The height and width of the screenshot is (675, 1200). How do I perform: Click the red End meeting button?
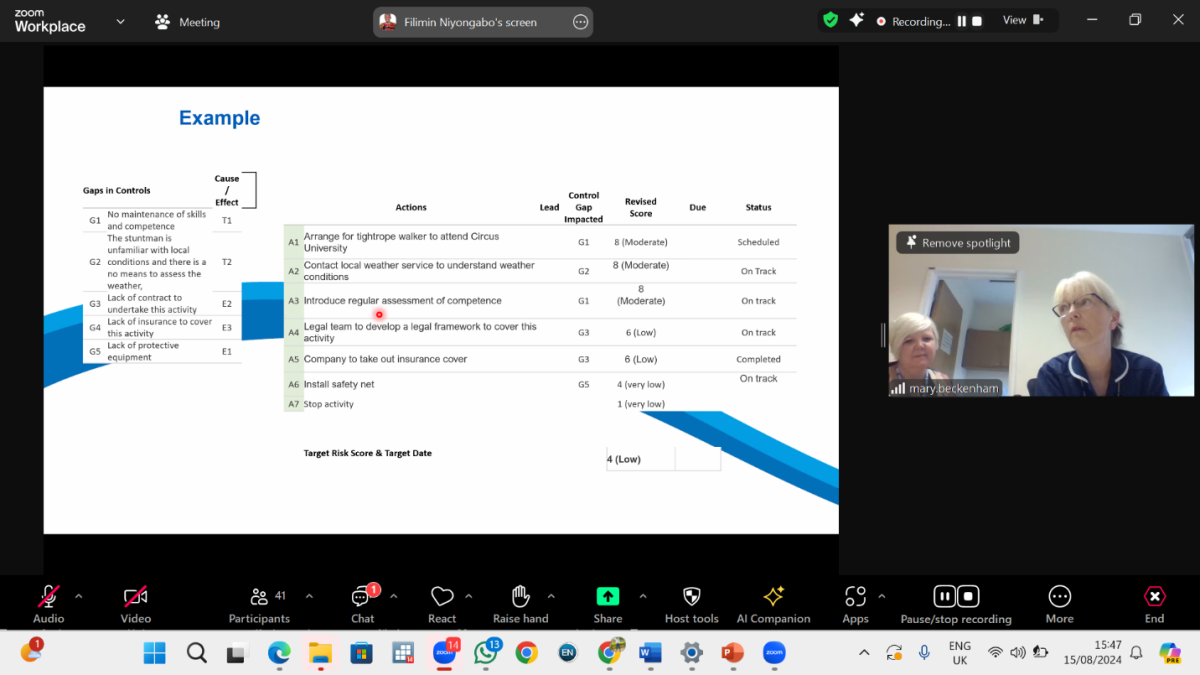point(1154,604)
